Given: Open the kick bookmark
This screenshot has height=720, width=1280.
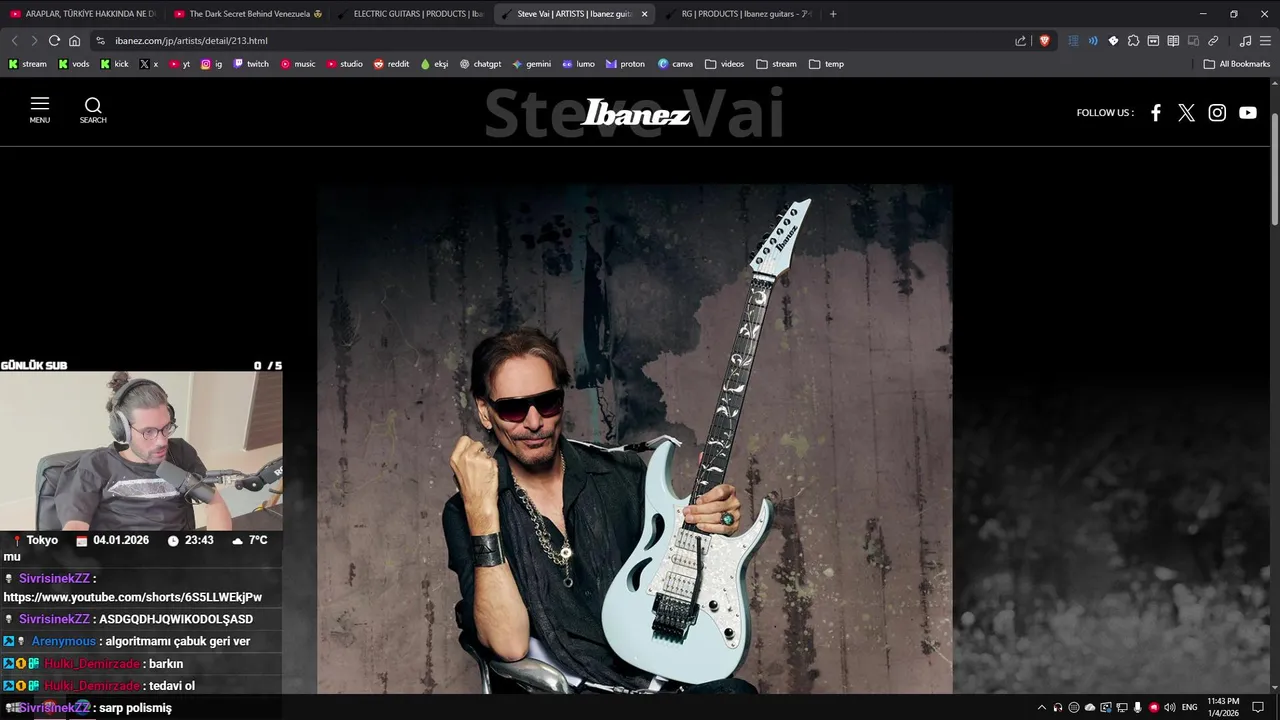Looking at the screenshot, I should click(x=114, y=64).
